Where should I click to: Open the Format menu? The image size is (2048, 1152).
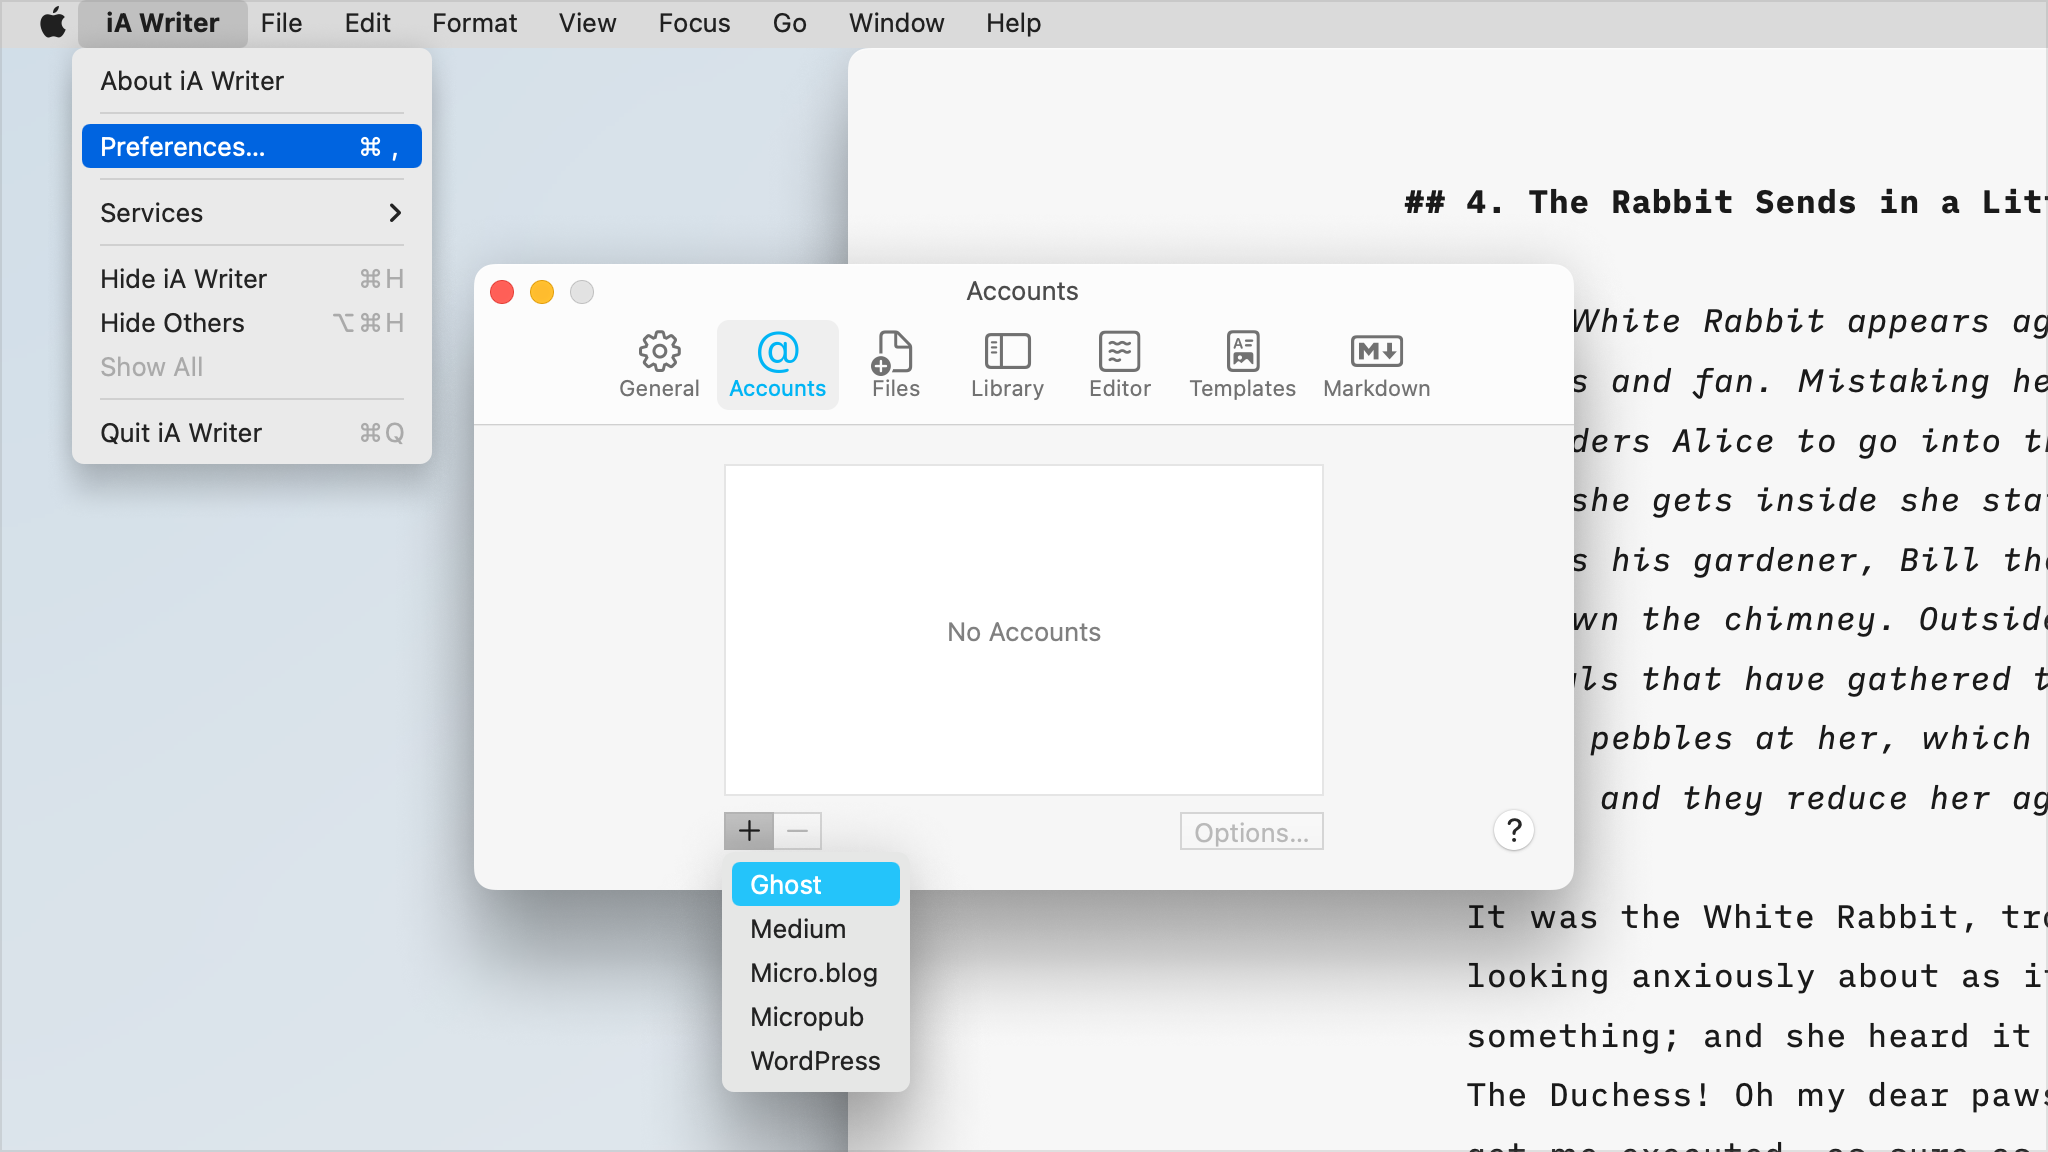tap(474, 23)
